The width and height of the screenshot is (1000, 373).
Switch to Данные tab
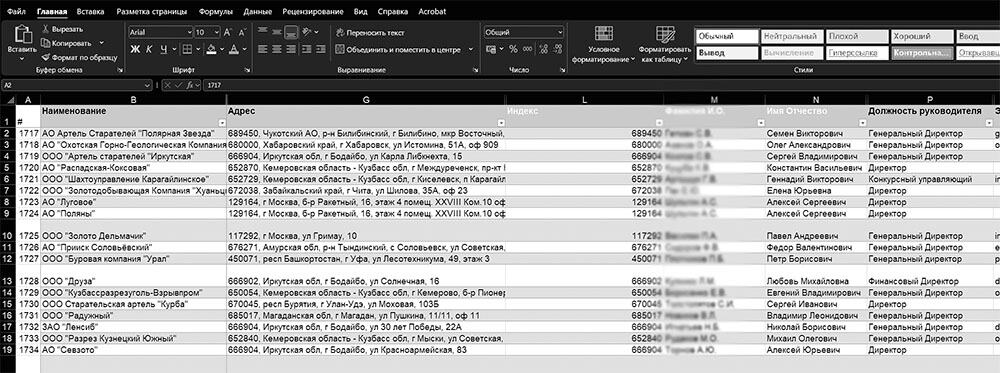(258, 12)
